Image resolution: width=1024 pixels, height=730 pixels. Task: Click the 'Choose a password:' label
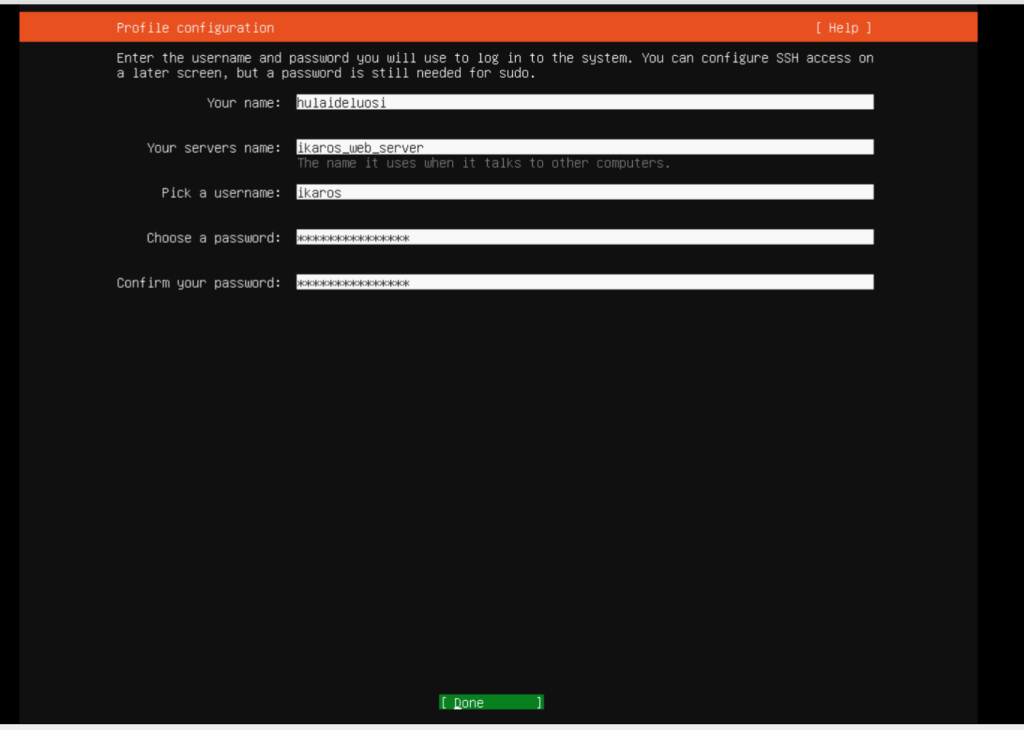pos(214,238)
